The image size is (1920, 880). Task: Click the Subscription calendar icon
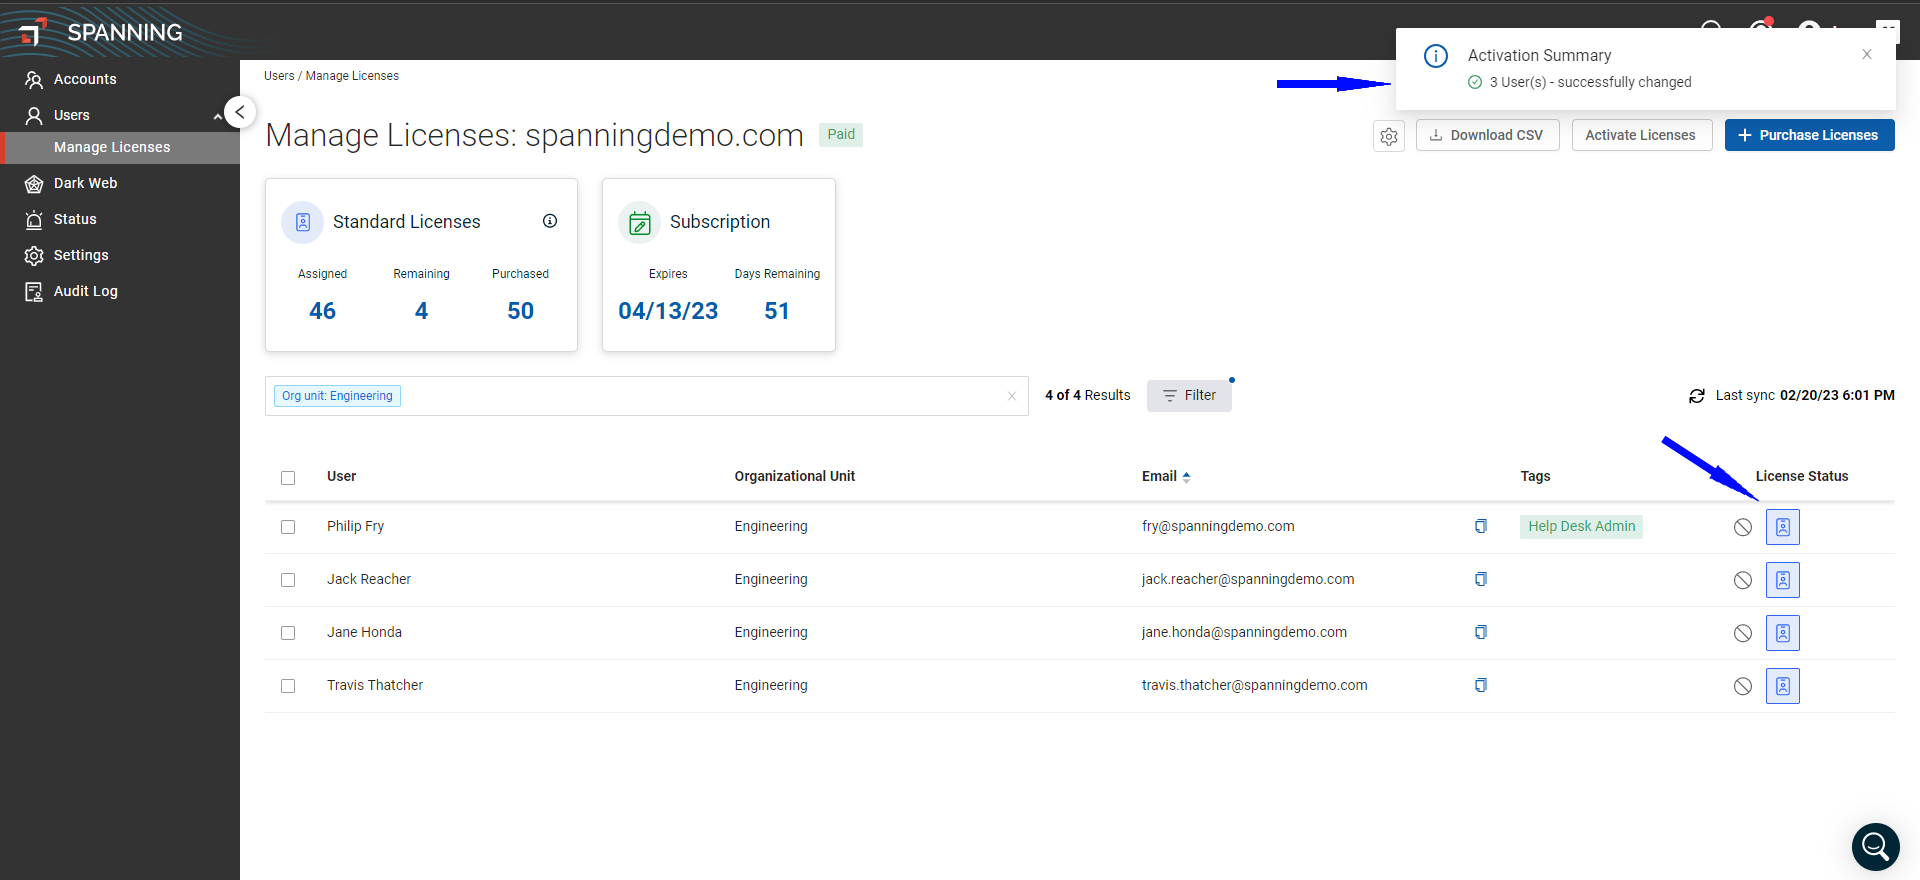point(640,222)
